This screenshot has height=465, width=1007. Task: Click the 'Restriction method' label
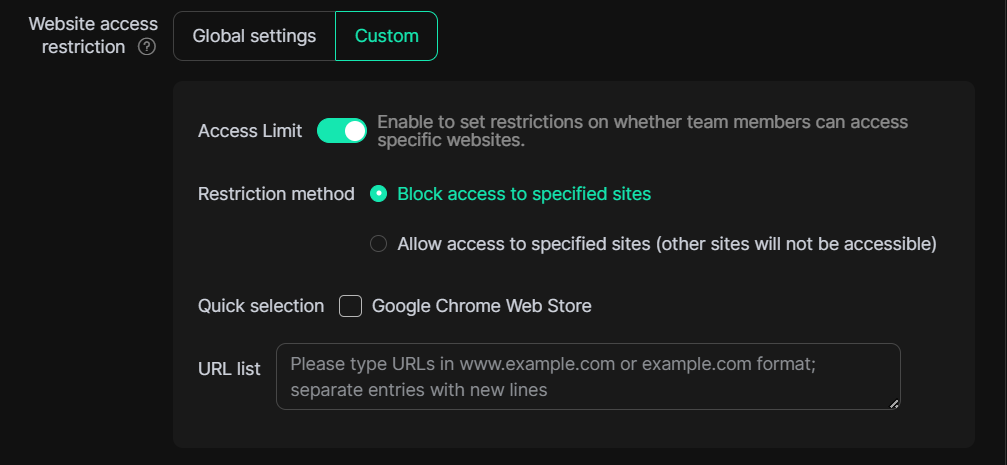(276, 194)
